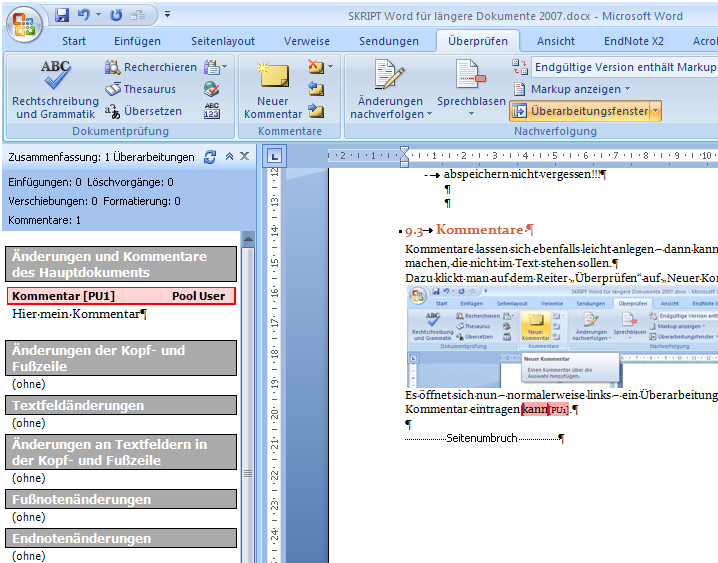Click 'Änderungen der Kopf- und Fußzeile' header

coord(121,358)
